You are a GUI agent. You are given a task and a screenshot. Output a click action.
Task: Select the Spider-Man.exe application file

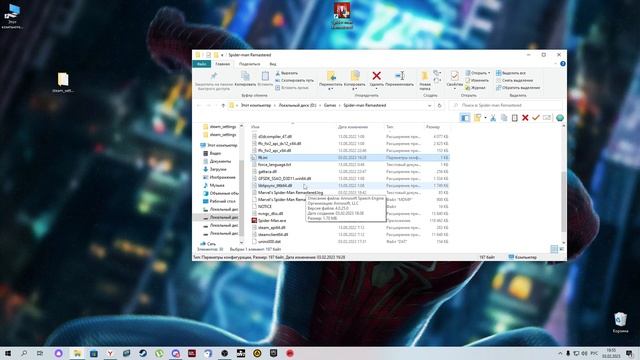pos(272,220)
